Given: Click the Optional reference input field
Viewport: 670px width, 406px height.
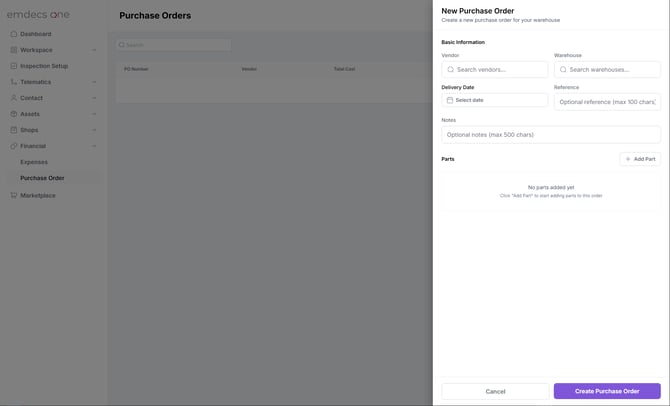Looking at the screenshot, I should [607, 102].
